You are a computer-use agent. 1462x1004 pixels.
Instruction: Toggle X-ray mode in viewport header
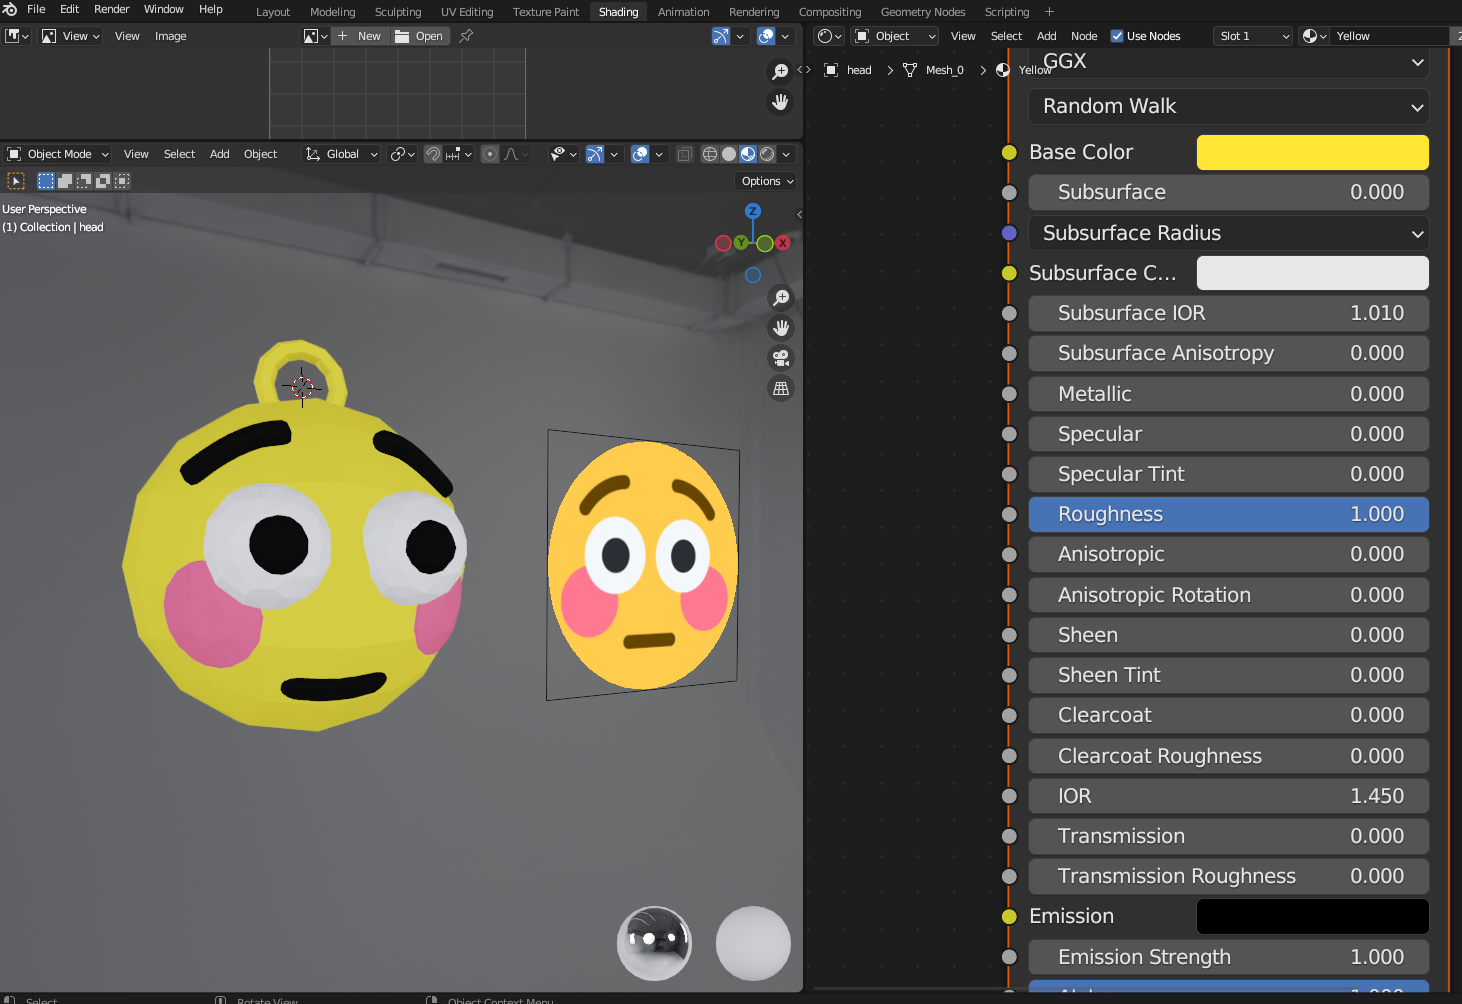click(x=684, y=154)
